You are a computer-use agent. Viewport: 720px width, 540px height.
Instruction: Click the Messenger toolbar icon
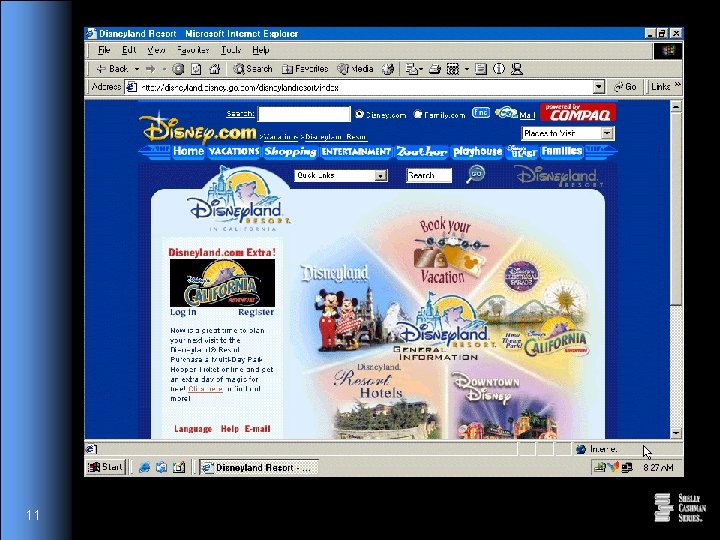click(x=517, y=69)
